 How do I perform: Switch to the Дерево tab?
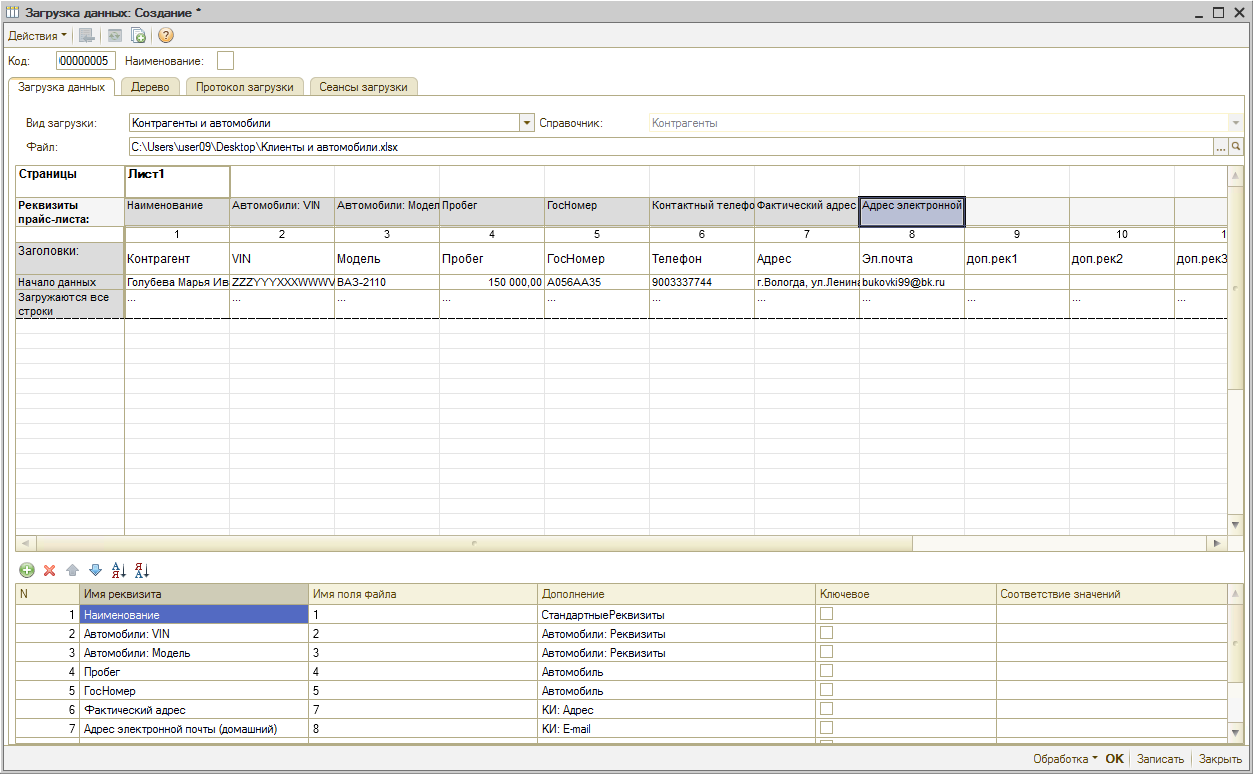click(150, 87)
